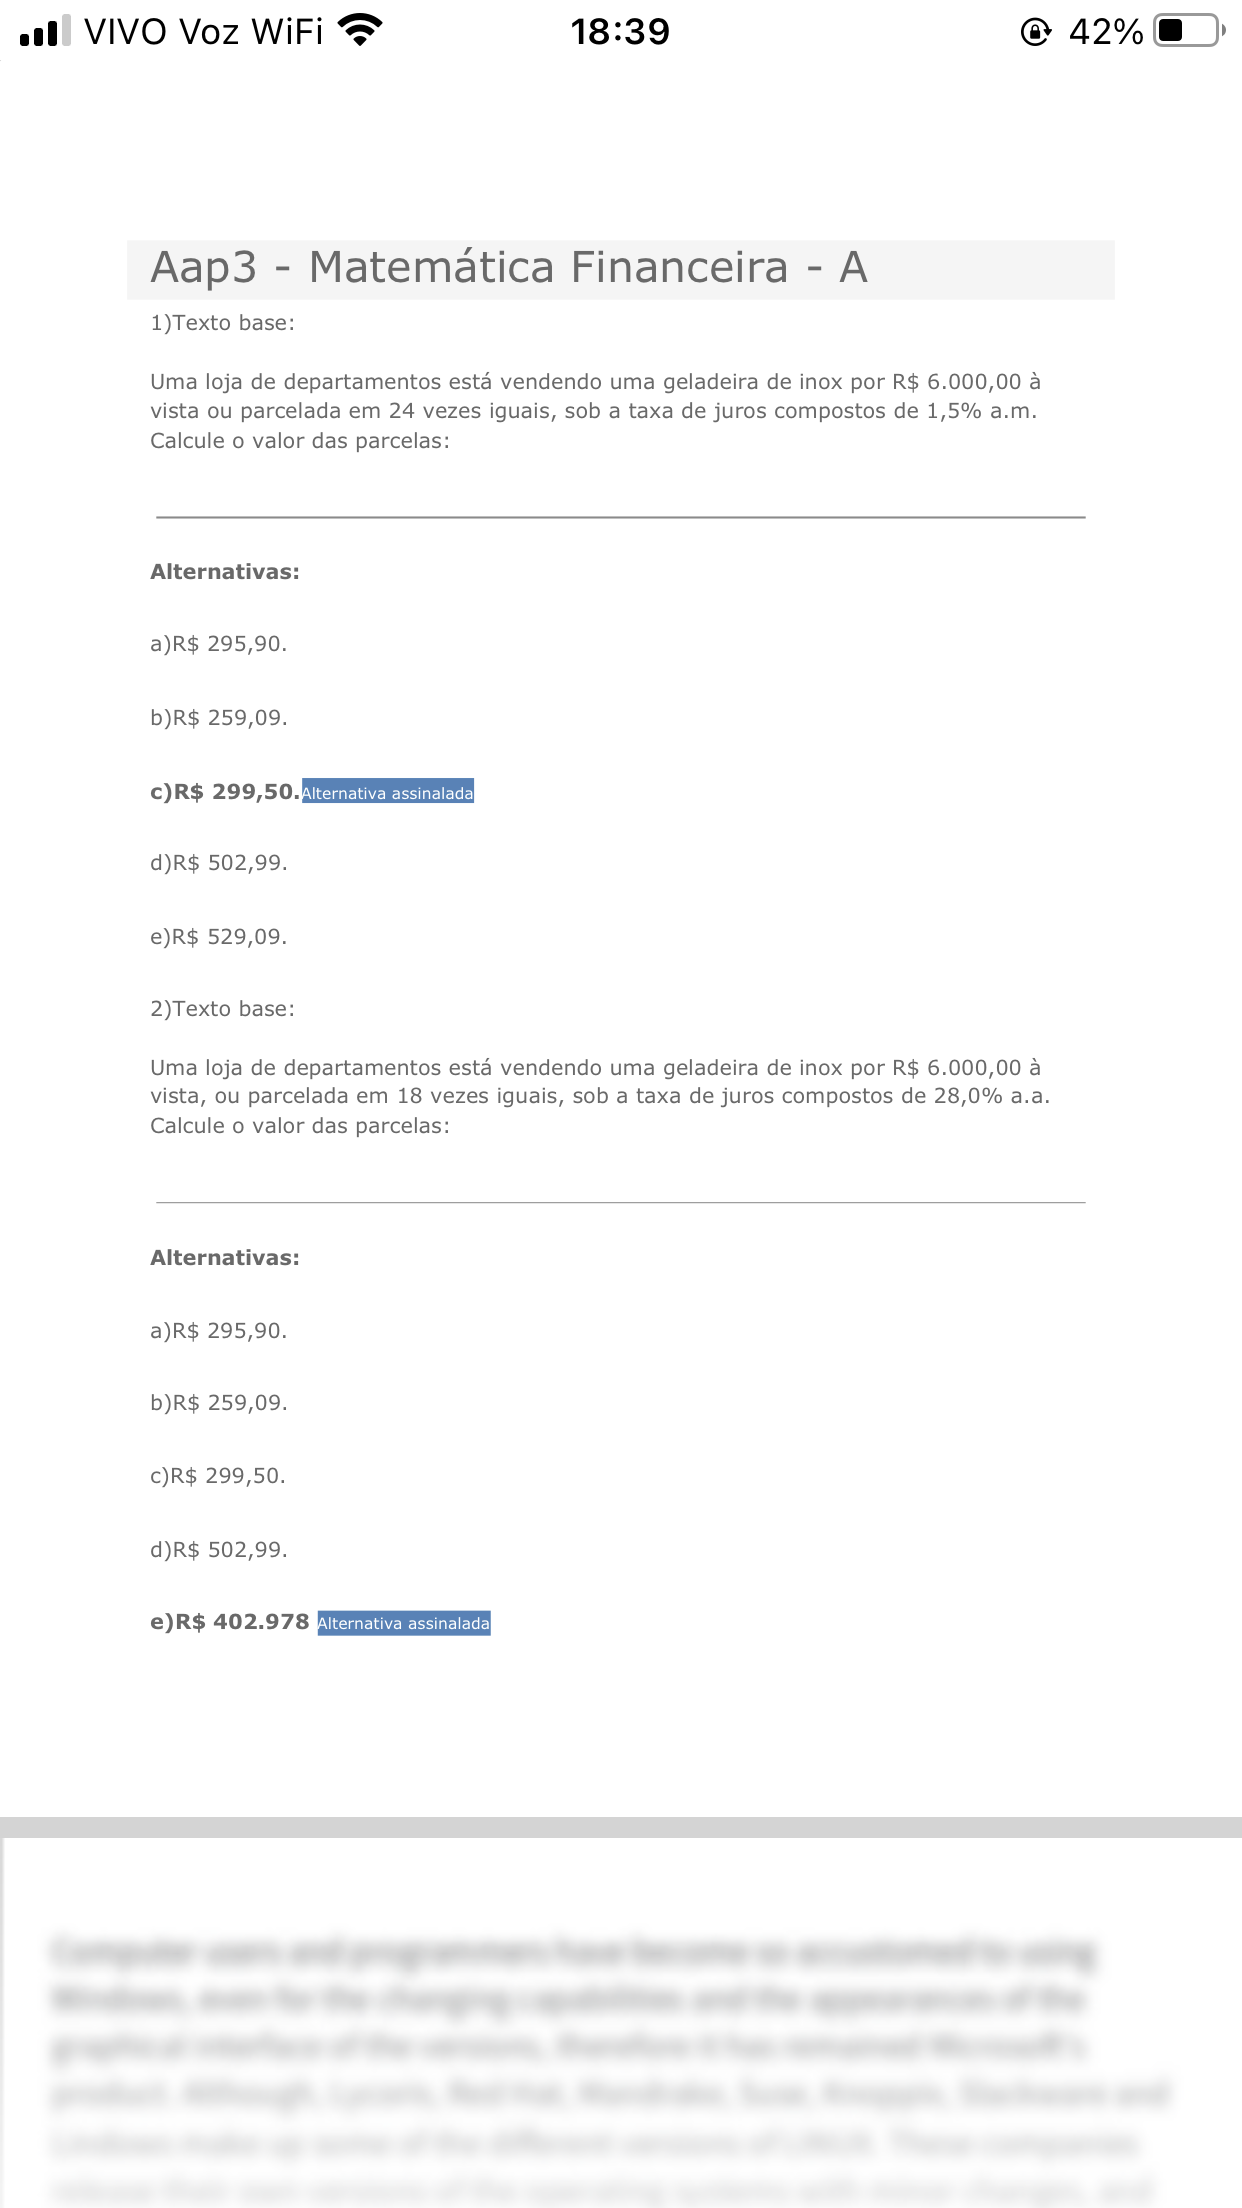Click the 'Alternativa assinalada' badge in question 2

pyautogui.click(x=404, y=1623)
